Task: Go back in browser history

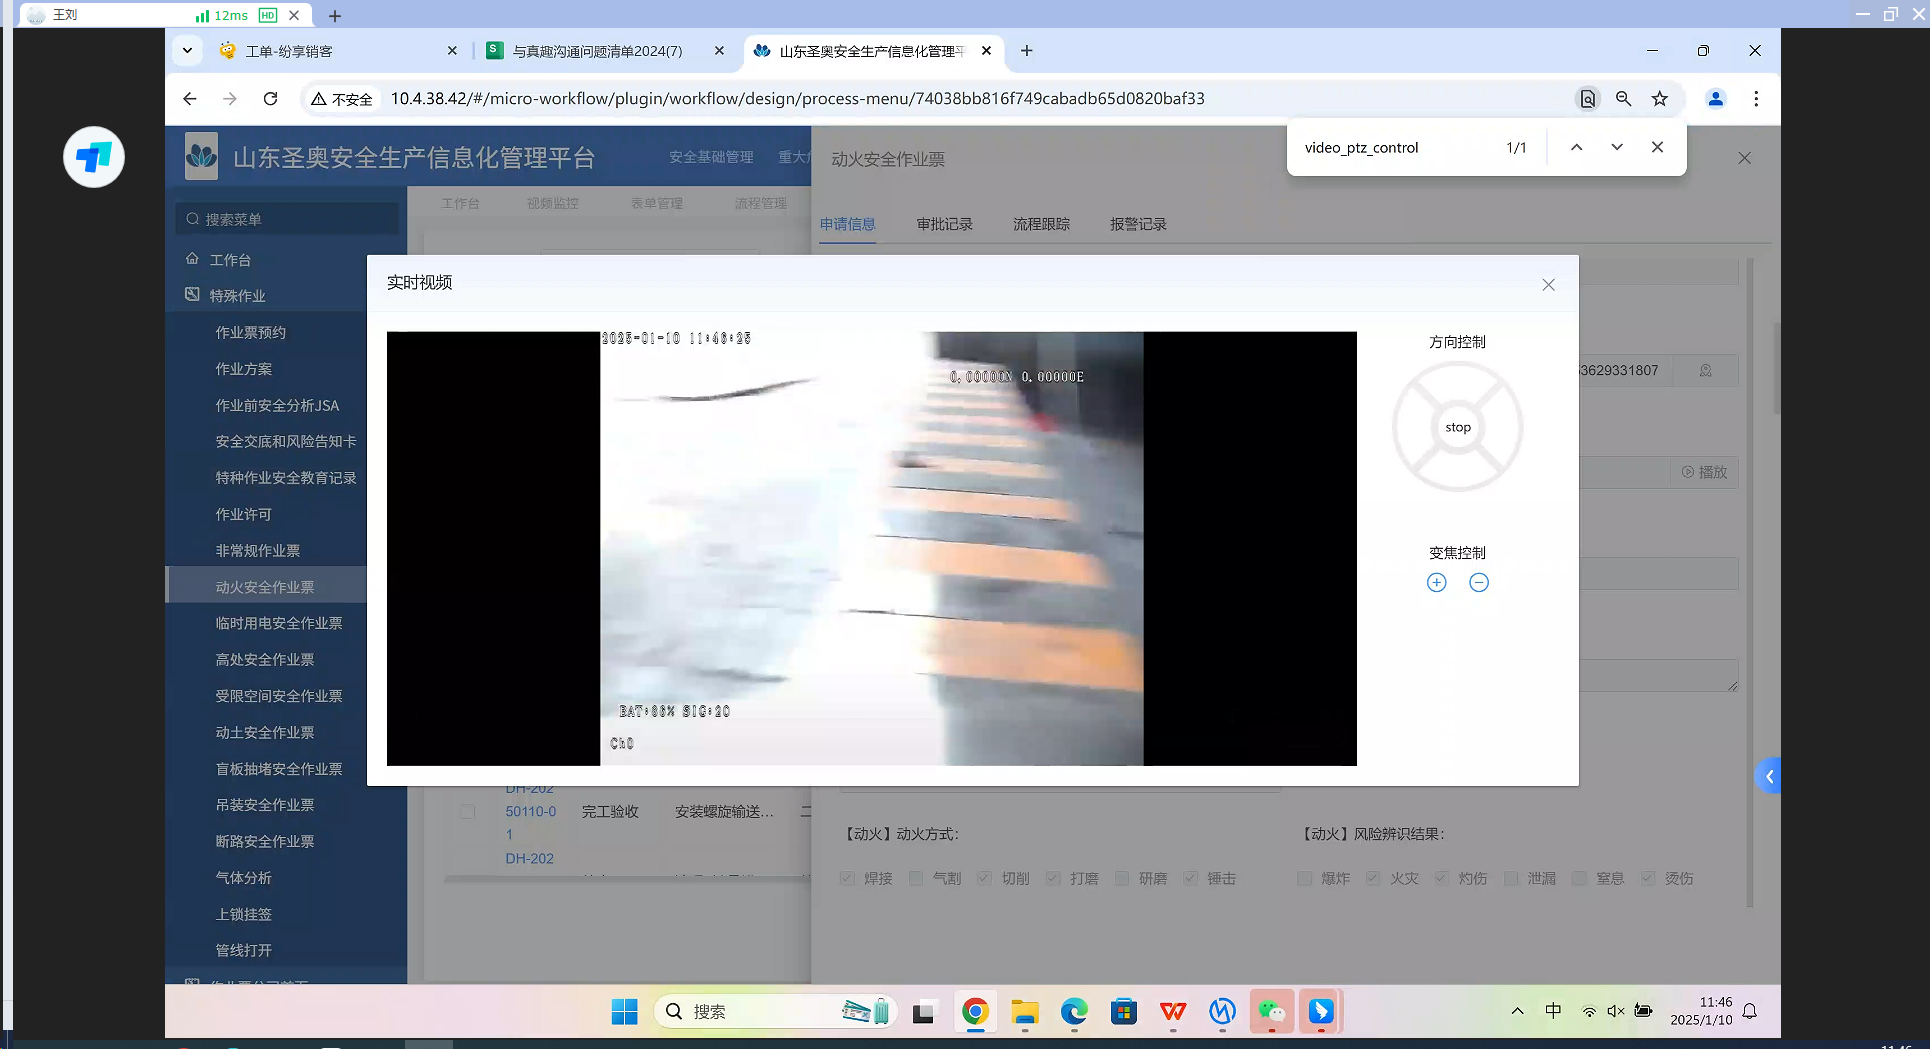Action: point(190,99)
